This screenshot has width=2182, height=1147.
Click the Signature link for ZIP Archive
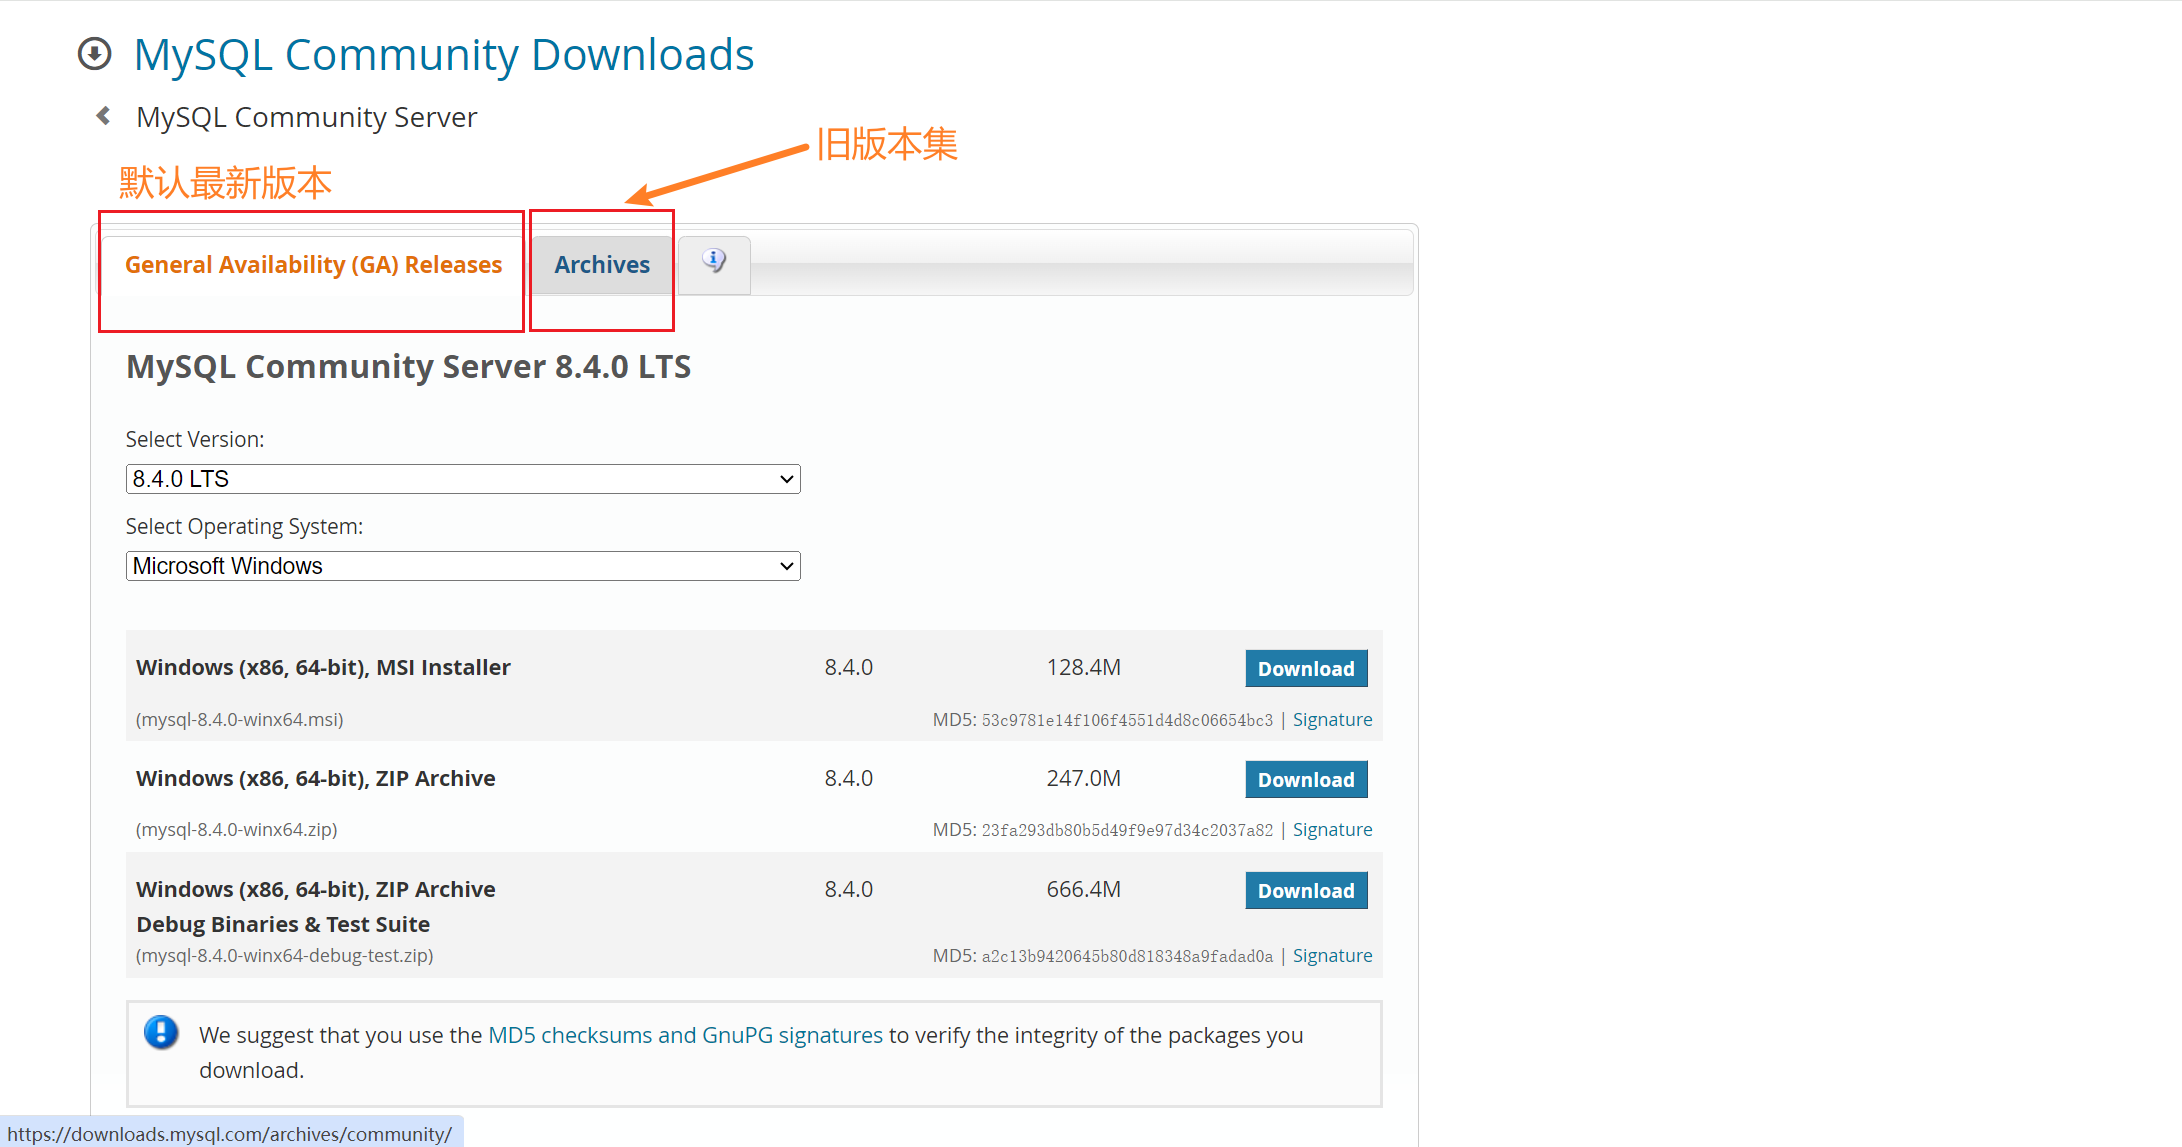pyautogui.click(x=1331, y=830)
